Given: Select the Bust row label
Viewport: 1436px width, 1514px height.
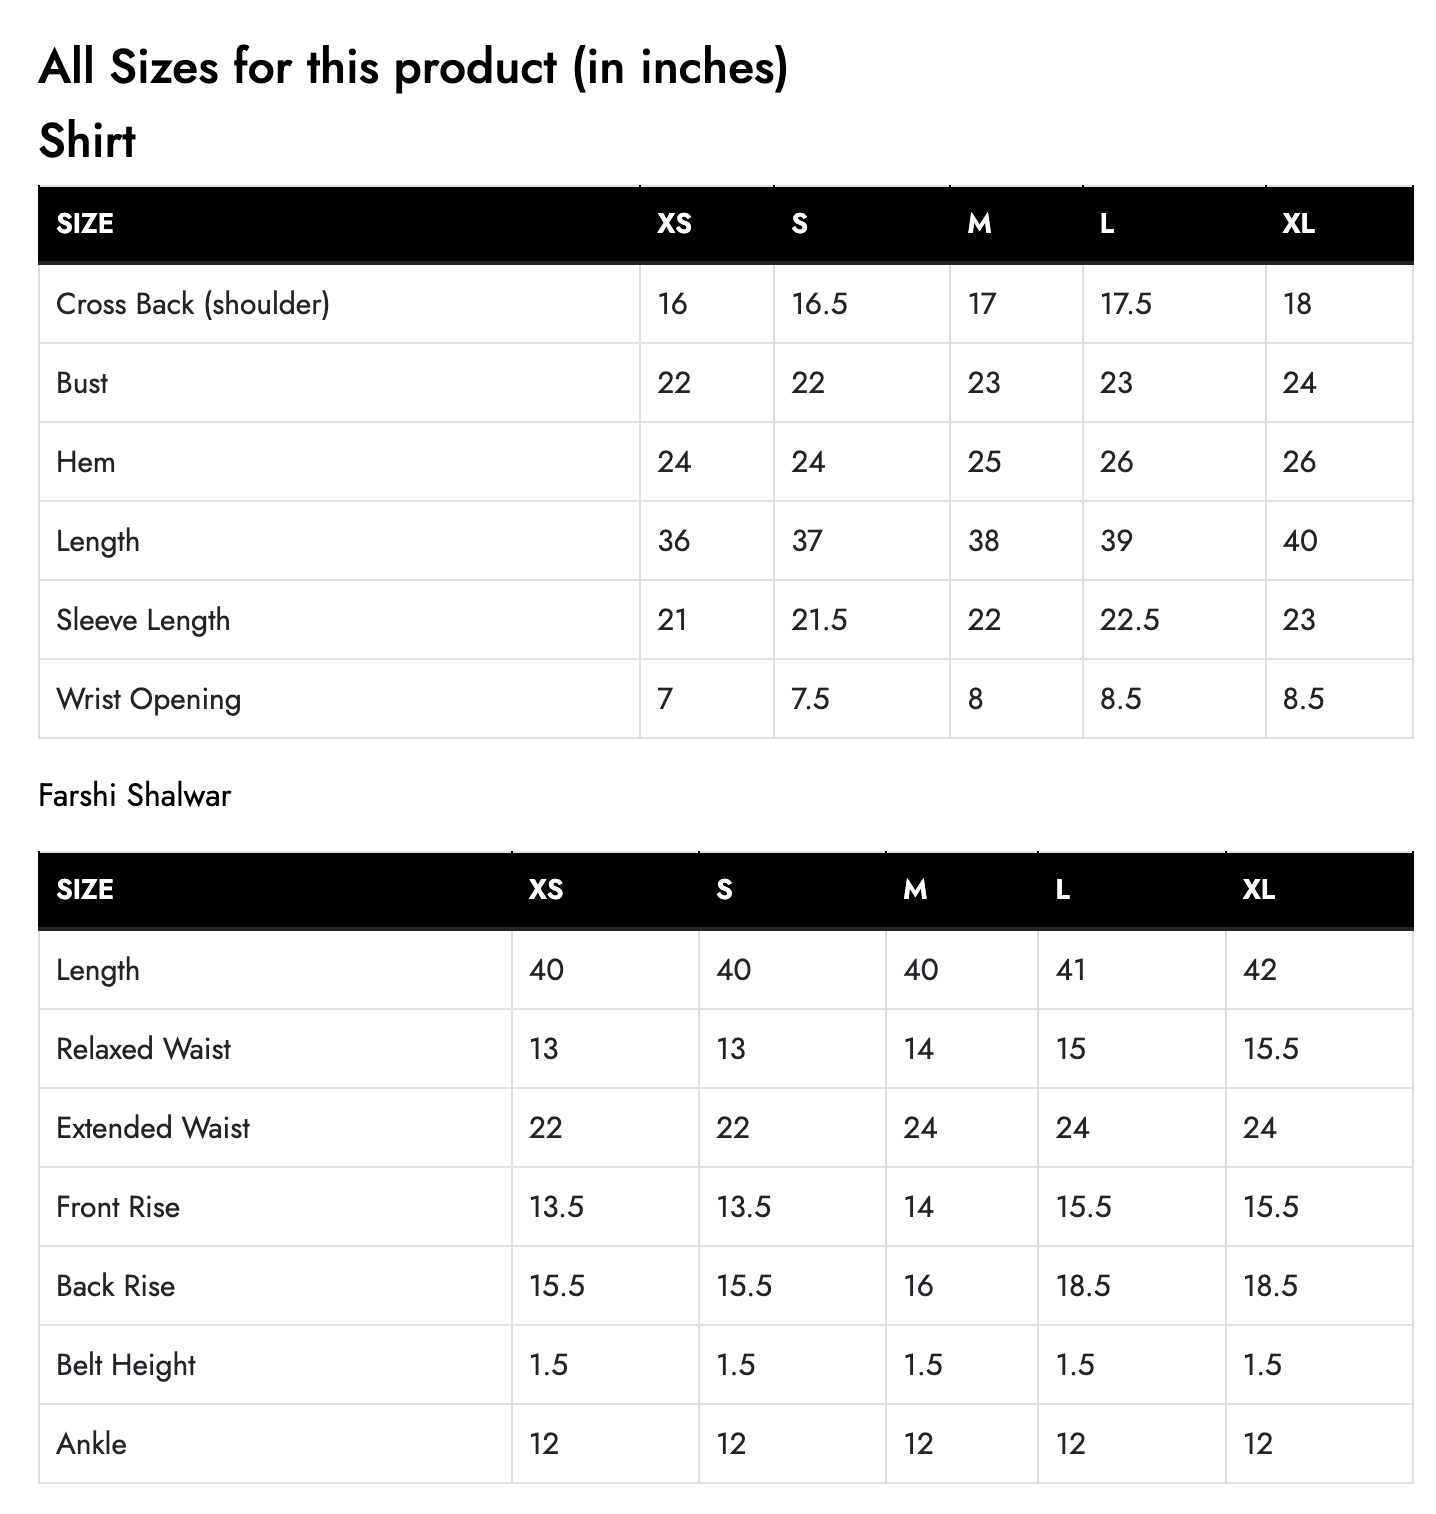Looking at the screenshot, I should (82, 382).
